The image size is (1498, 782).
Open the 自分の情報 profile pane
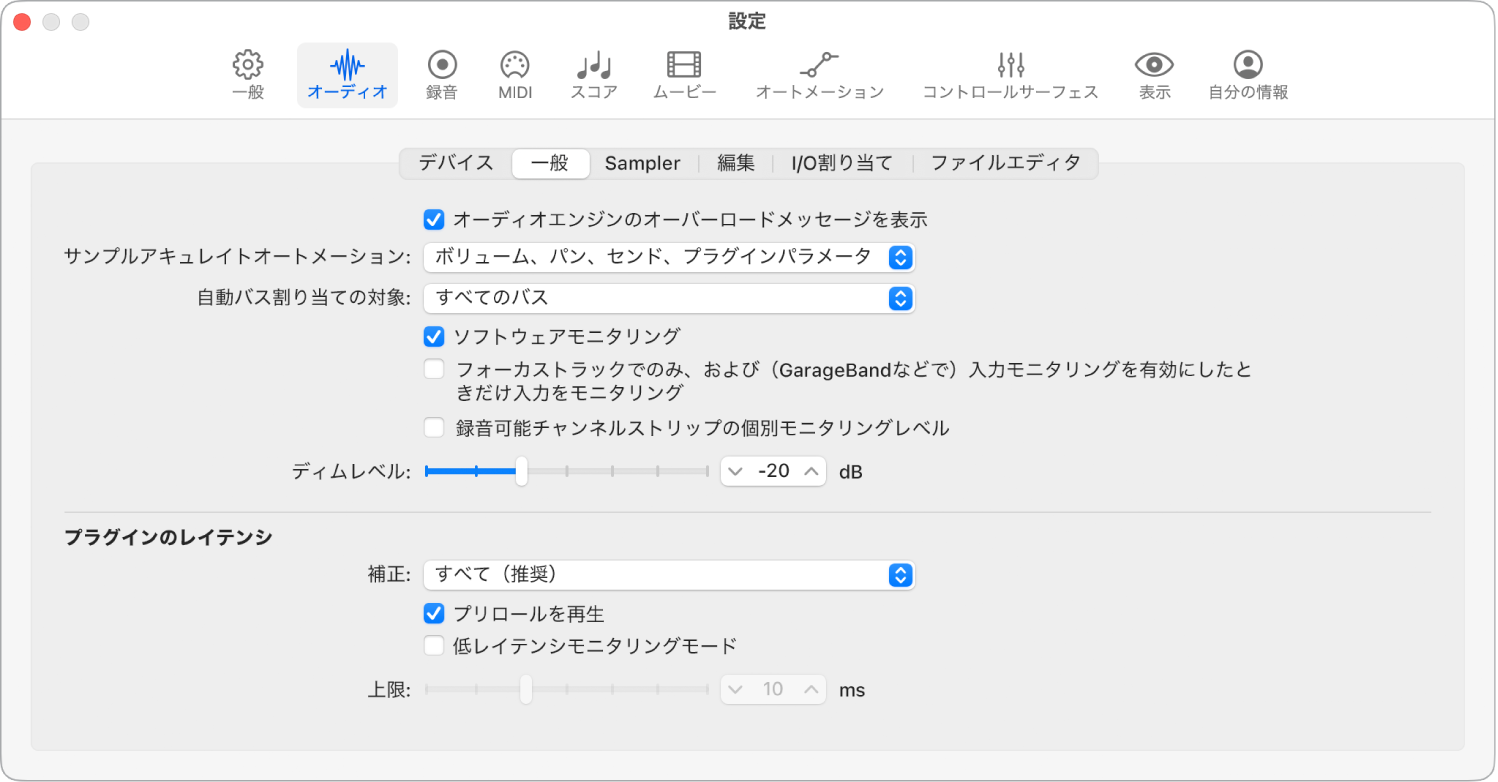pyautogui.click(x=1248, y=76)
